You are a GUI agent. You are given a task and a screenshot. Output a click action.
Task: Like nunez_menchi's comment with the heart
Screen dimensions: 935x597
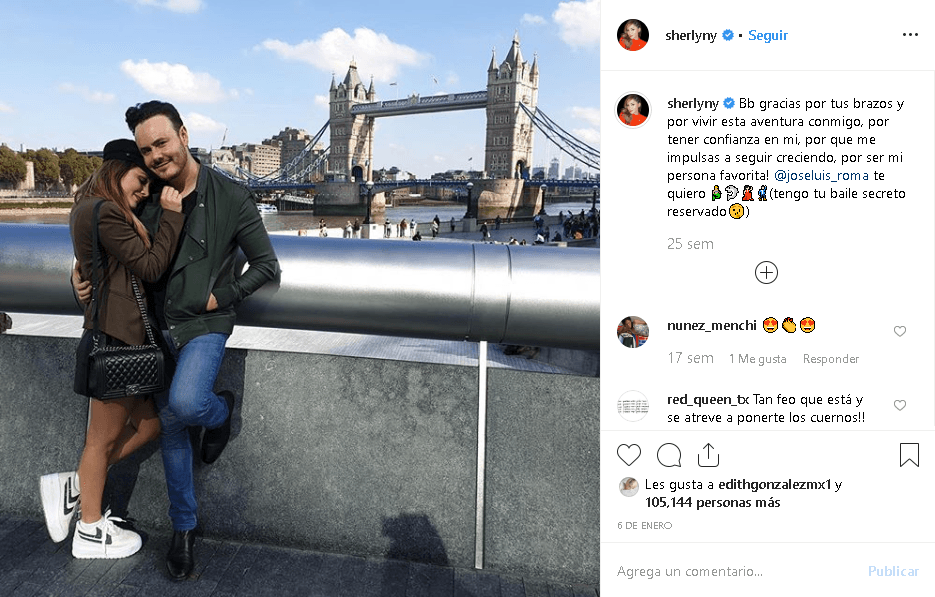900,331
